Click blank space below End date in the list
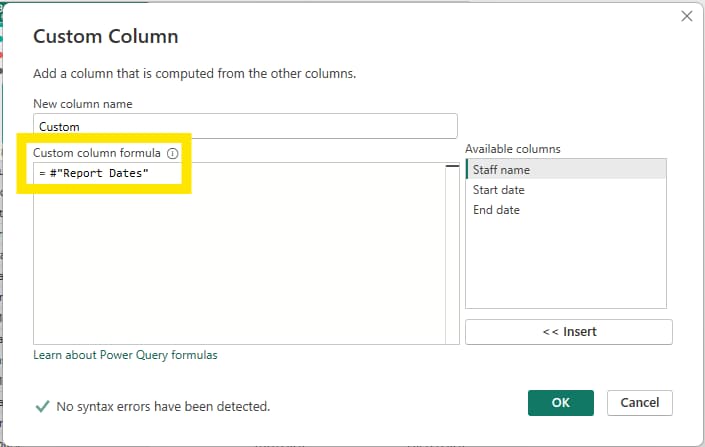Screen dimensions: 705x447 coord(565,265)
